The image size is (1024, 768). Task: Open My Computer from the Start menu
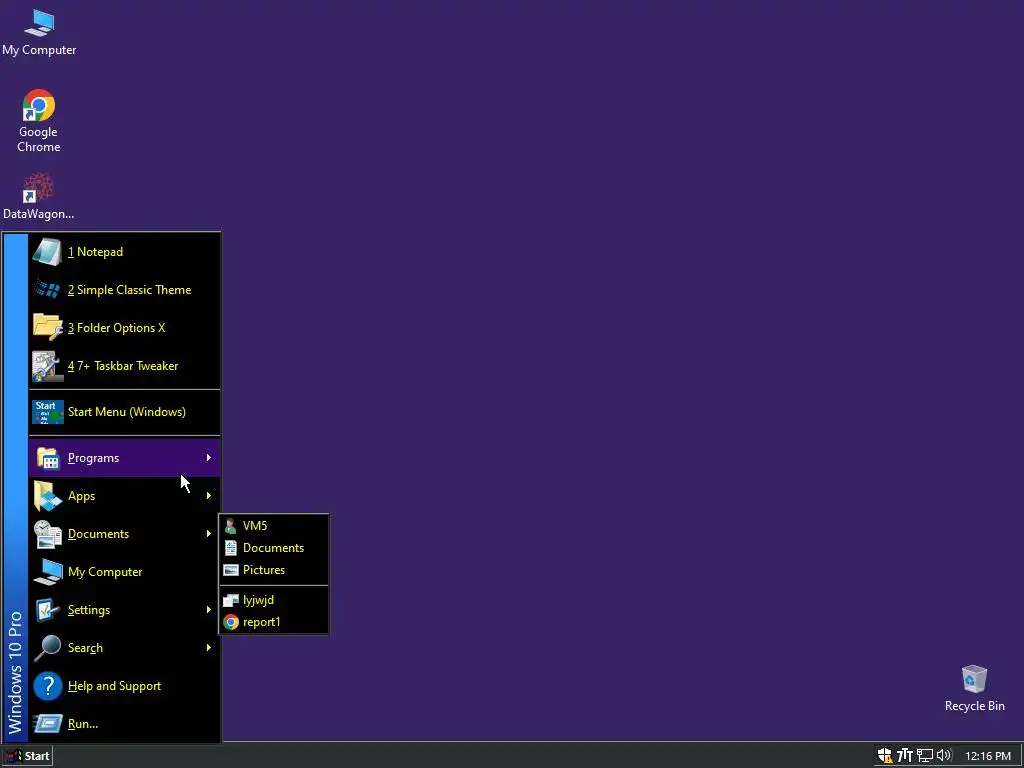tap(124, 572)
